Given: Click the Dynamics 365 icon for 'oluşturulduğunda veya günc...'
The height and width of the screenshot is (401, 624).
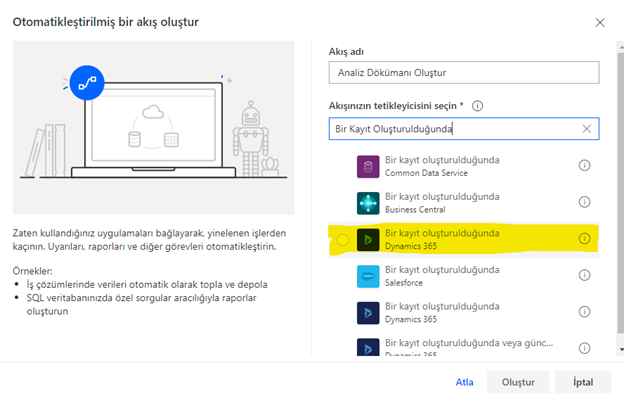Looking at the screenshot, I should pyautogui.click(x=368, y=347).
